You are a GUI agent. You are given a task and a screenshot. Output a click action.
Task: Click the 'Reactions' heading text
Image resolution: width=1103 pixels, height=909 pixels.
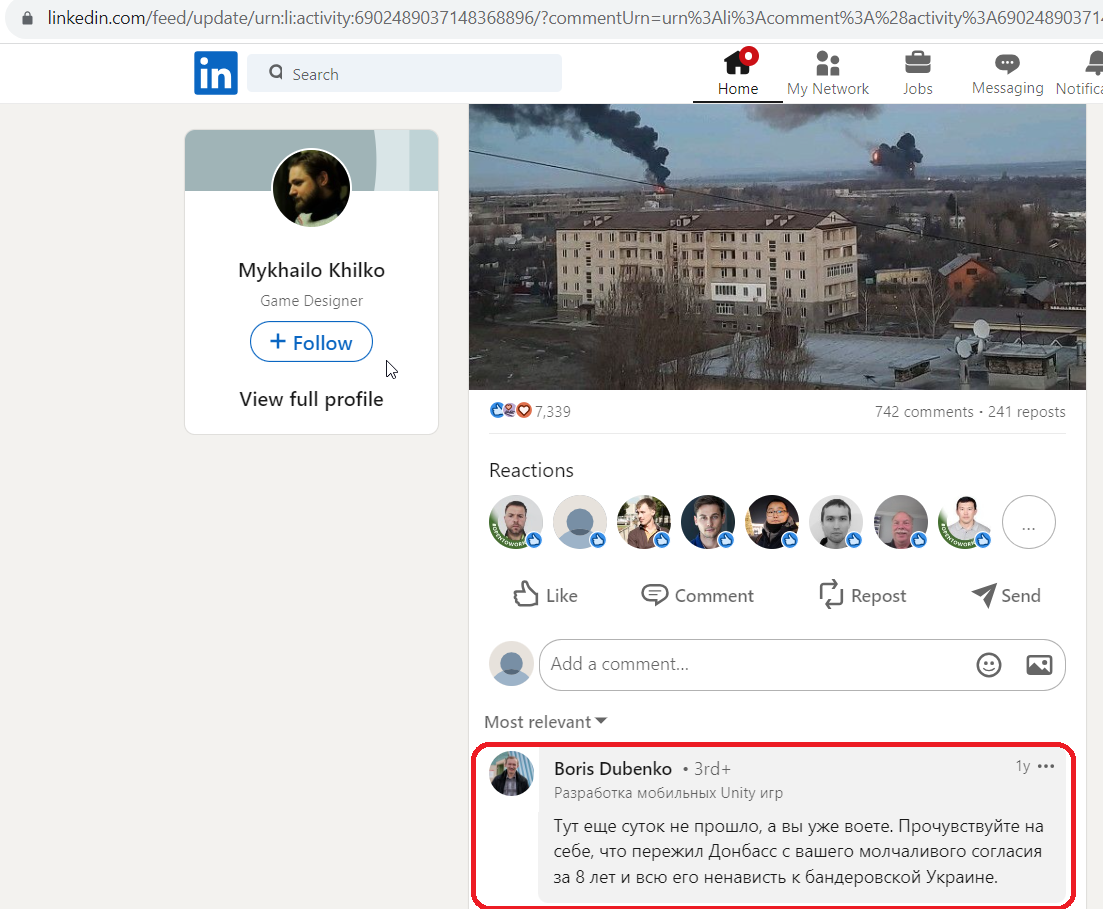point(531,470)
